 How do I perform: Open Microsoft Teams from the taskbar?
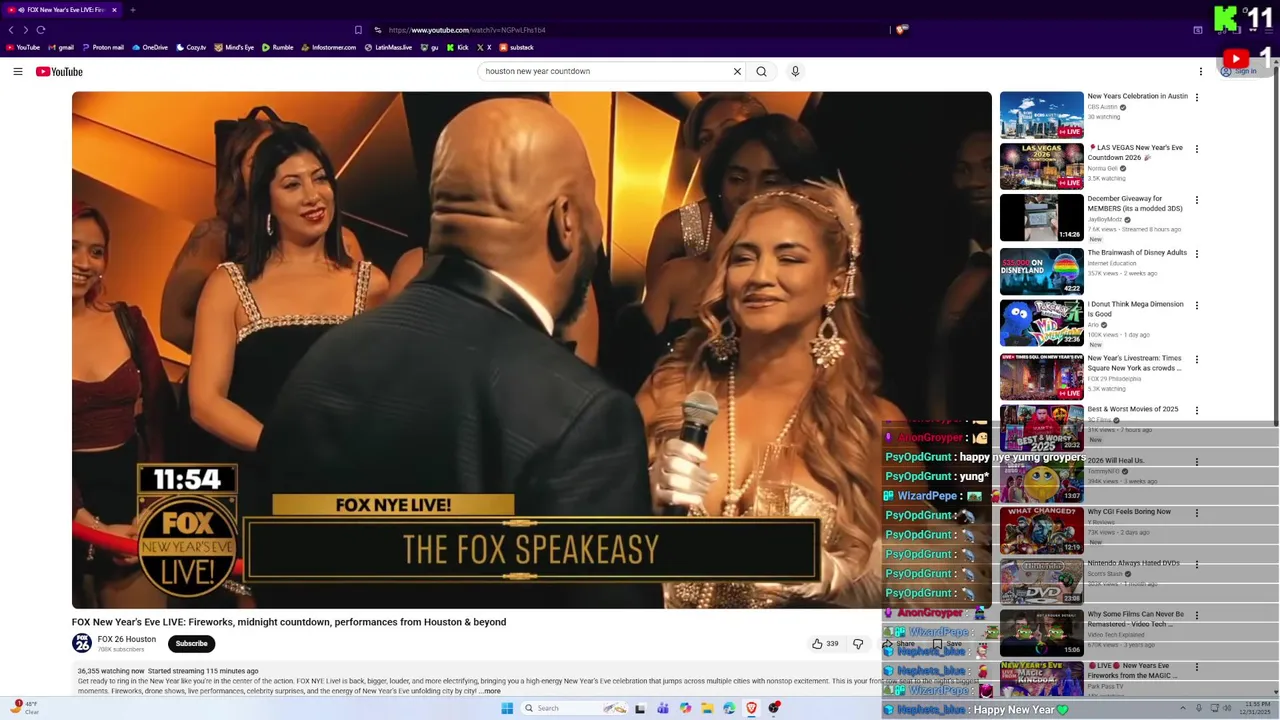pyautogui.click(x=663, y=708)
